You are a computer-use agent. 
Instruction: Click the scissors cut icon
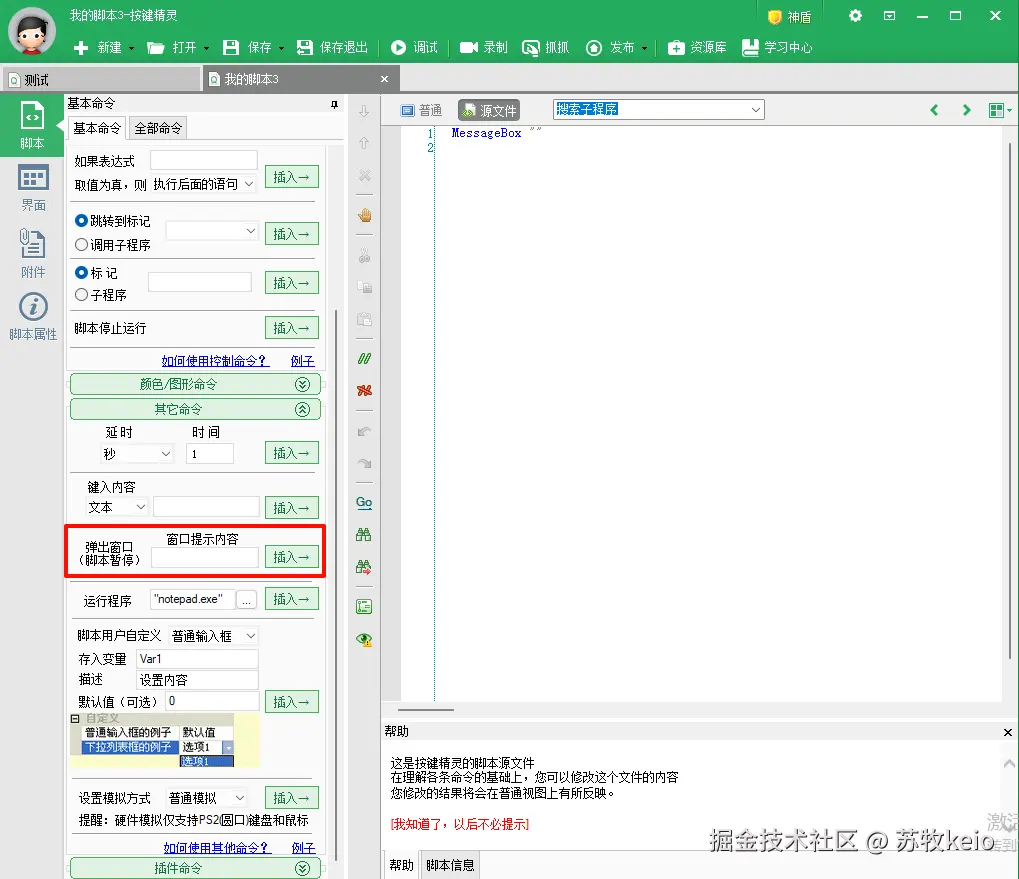click(x=365, y=255)
